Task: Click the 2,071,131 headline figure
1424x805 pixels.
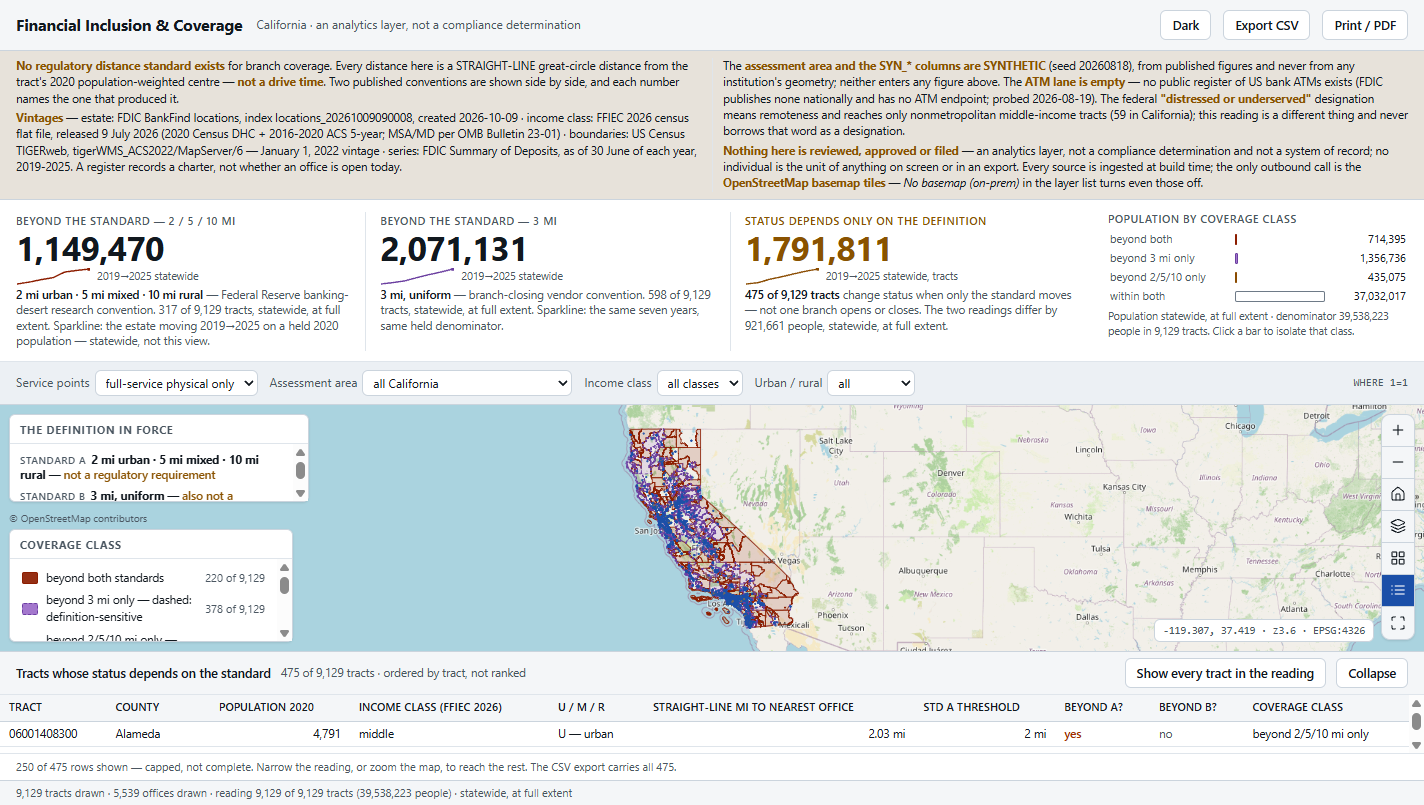Action: tap(454, 249)
